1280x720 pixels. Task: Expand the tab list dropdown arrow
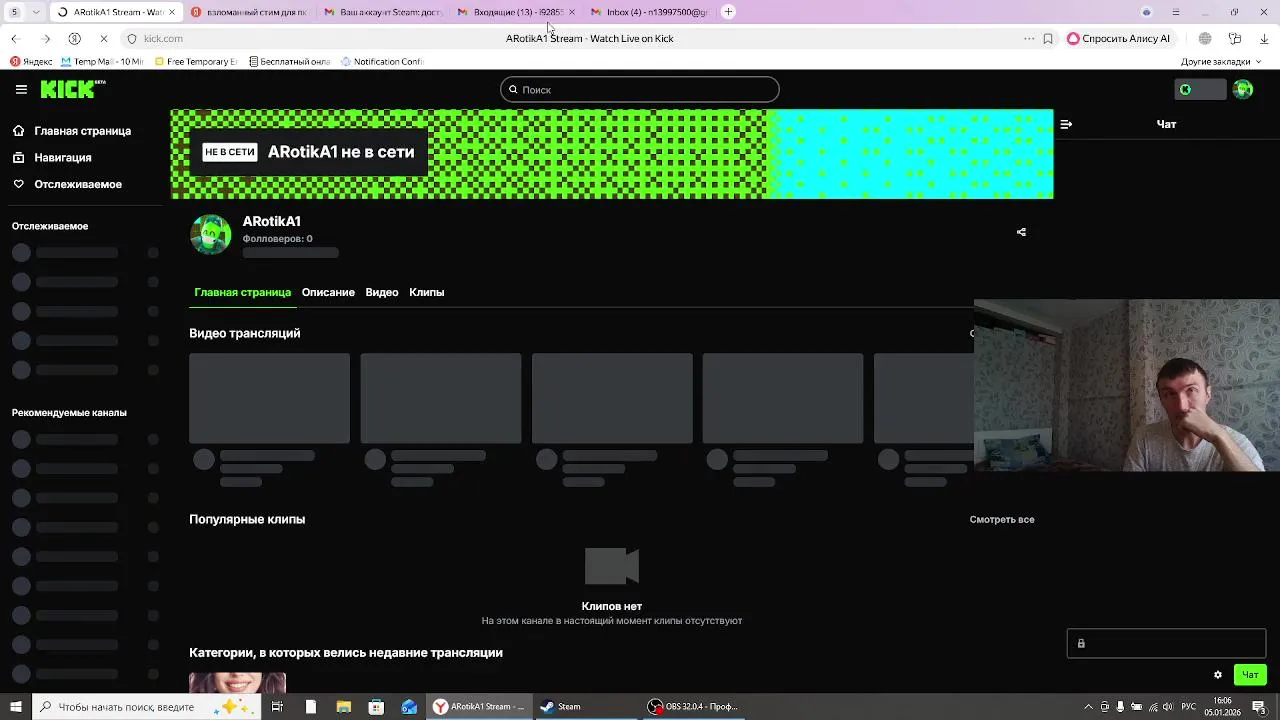coord(37,12)
